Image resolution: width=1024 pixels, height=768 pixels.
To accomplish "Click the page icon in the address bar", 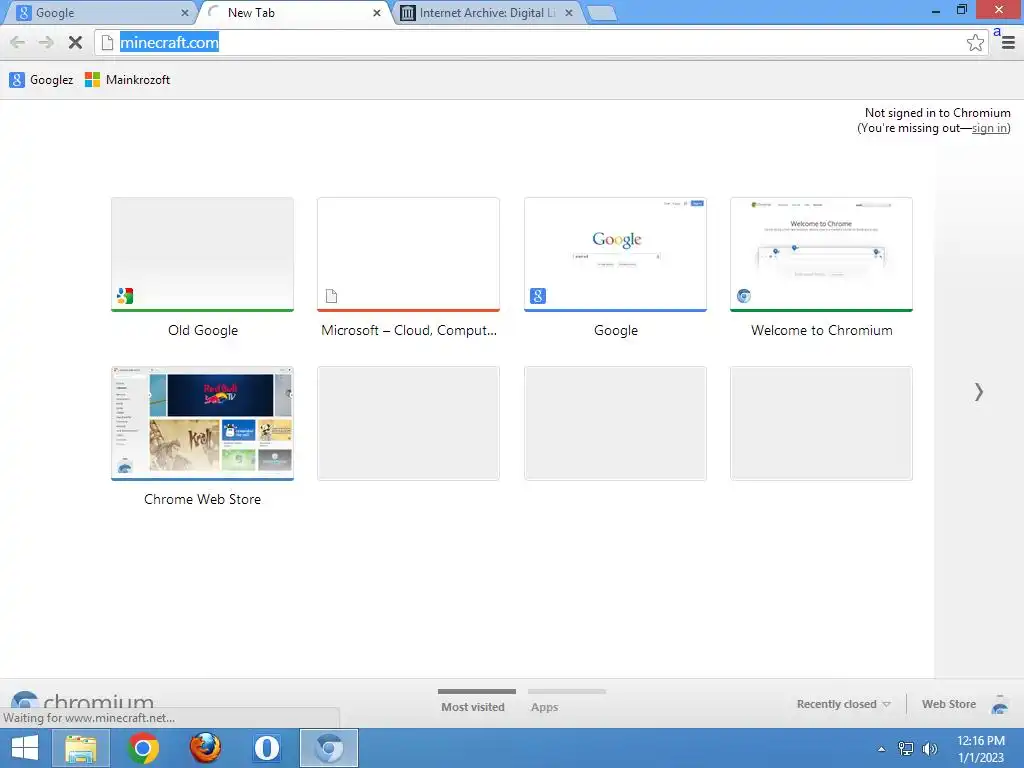I will [x=108, y=43].
